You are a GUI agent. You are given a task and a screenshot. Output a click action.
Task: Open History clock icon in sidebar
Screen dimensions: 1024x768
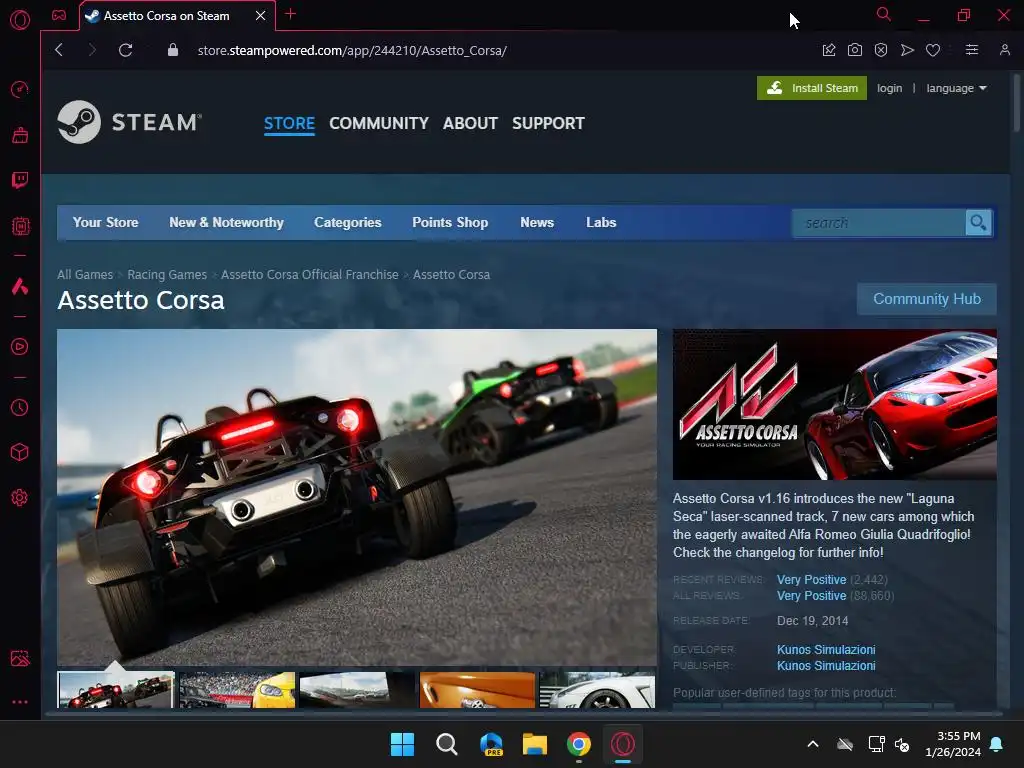coord(20,408)
